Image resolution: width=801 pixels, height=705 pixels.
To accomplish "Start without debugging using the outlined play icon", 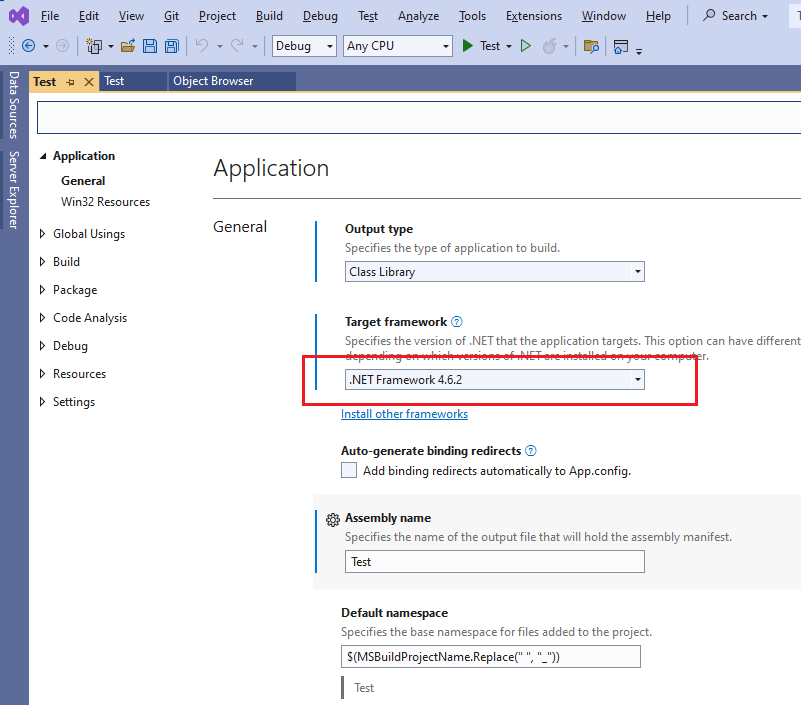I will [x=526, y=46].
